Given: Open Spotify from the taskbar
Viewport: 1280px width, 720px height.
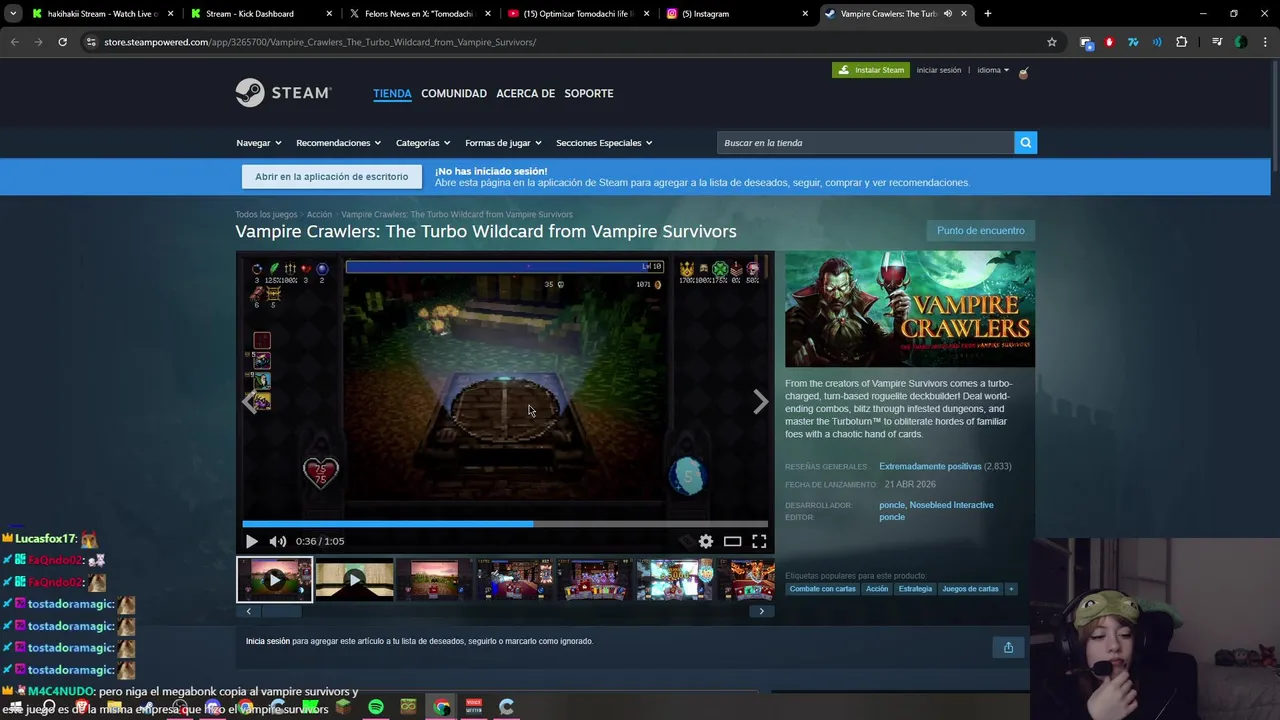Looking at the screenshot, I should [376, 707].
